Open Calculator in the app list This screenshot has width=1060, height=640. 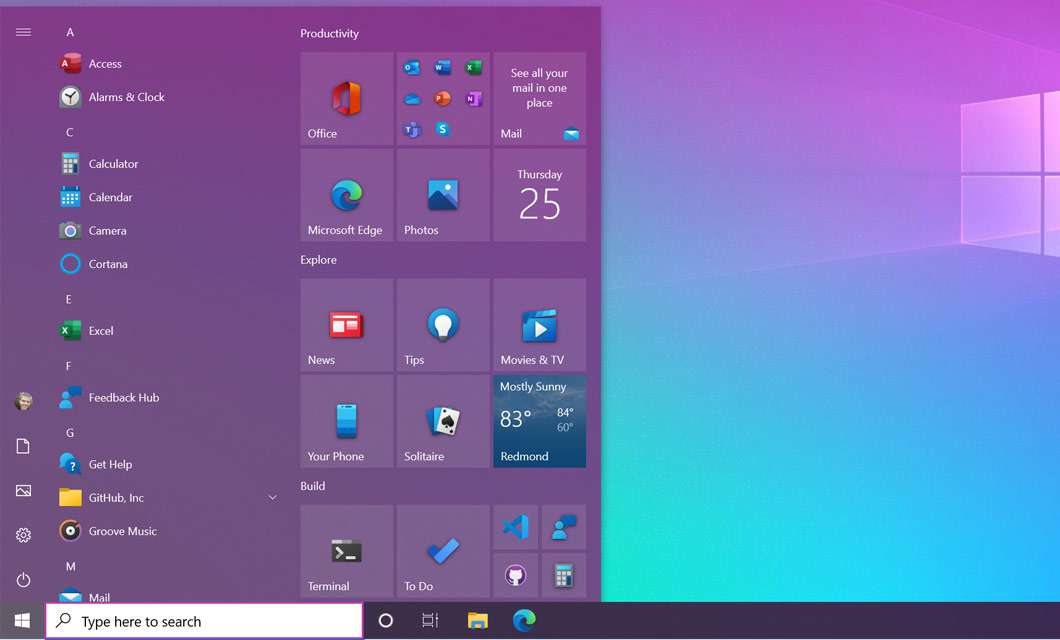[169, 164]
